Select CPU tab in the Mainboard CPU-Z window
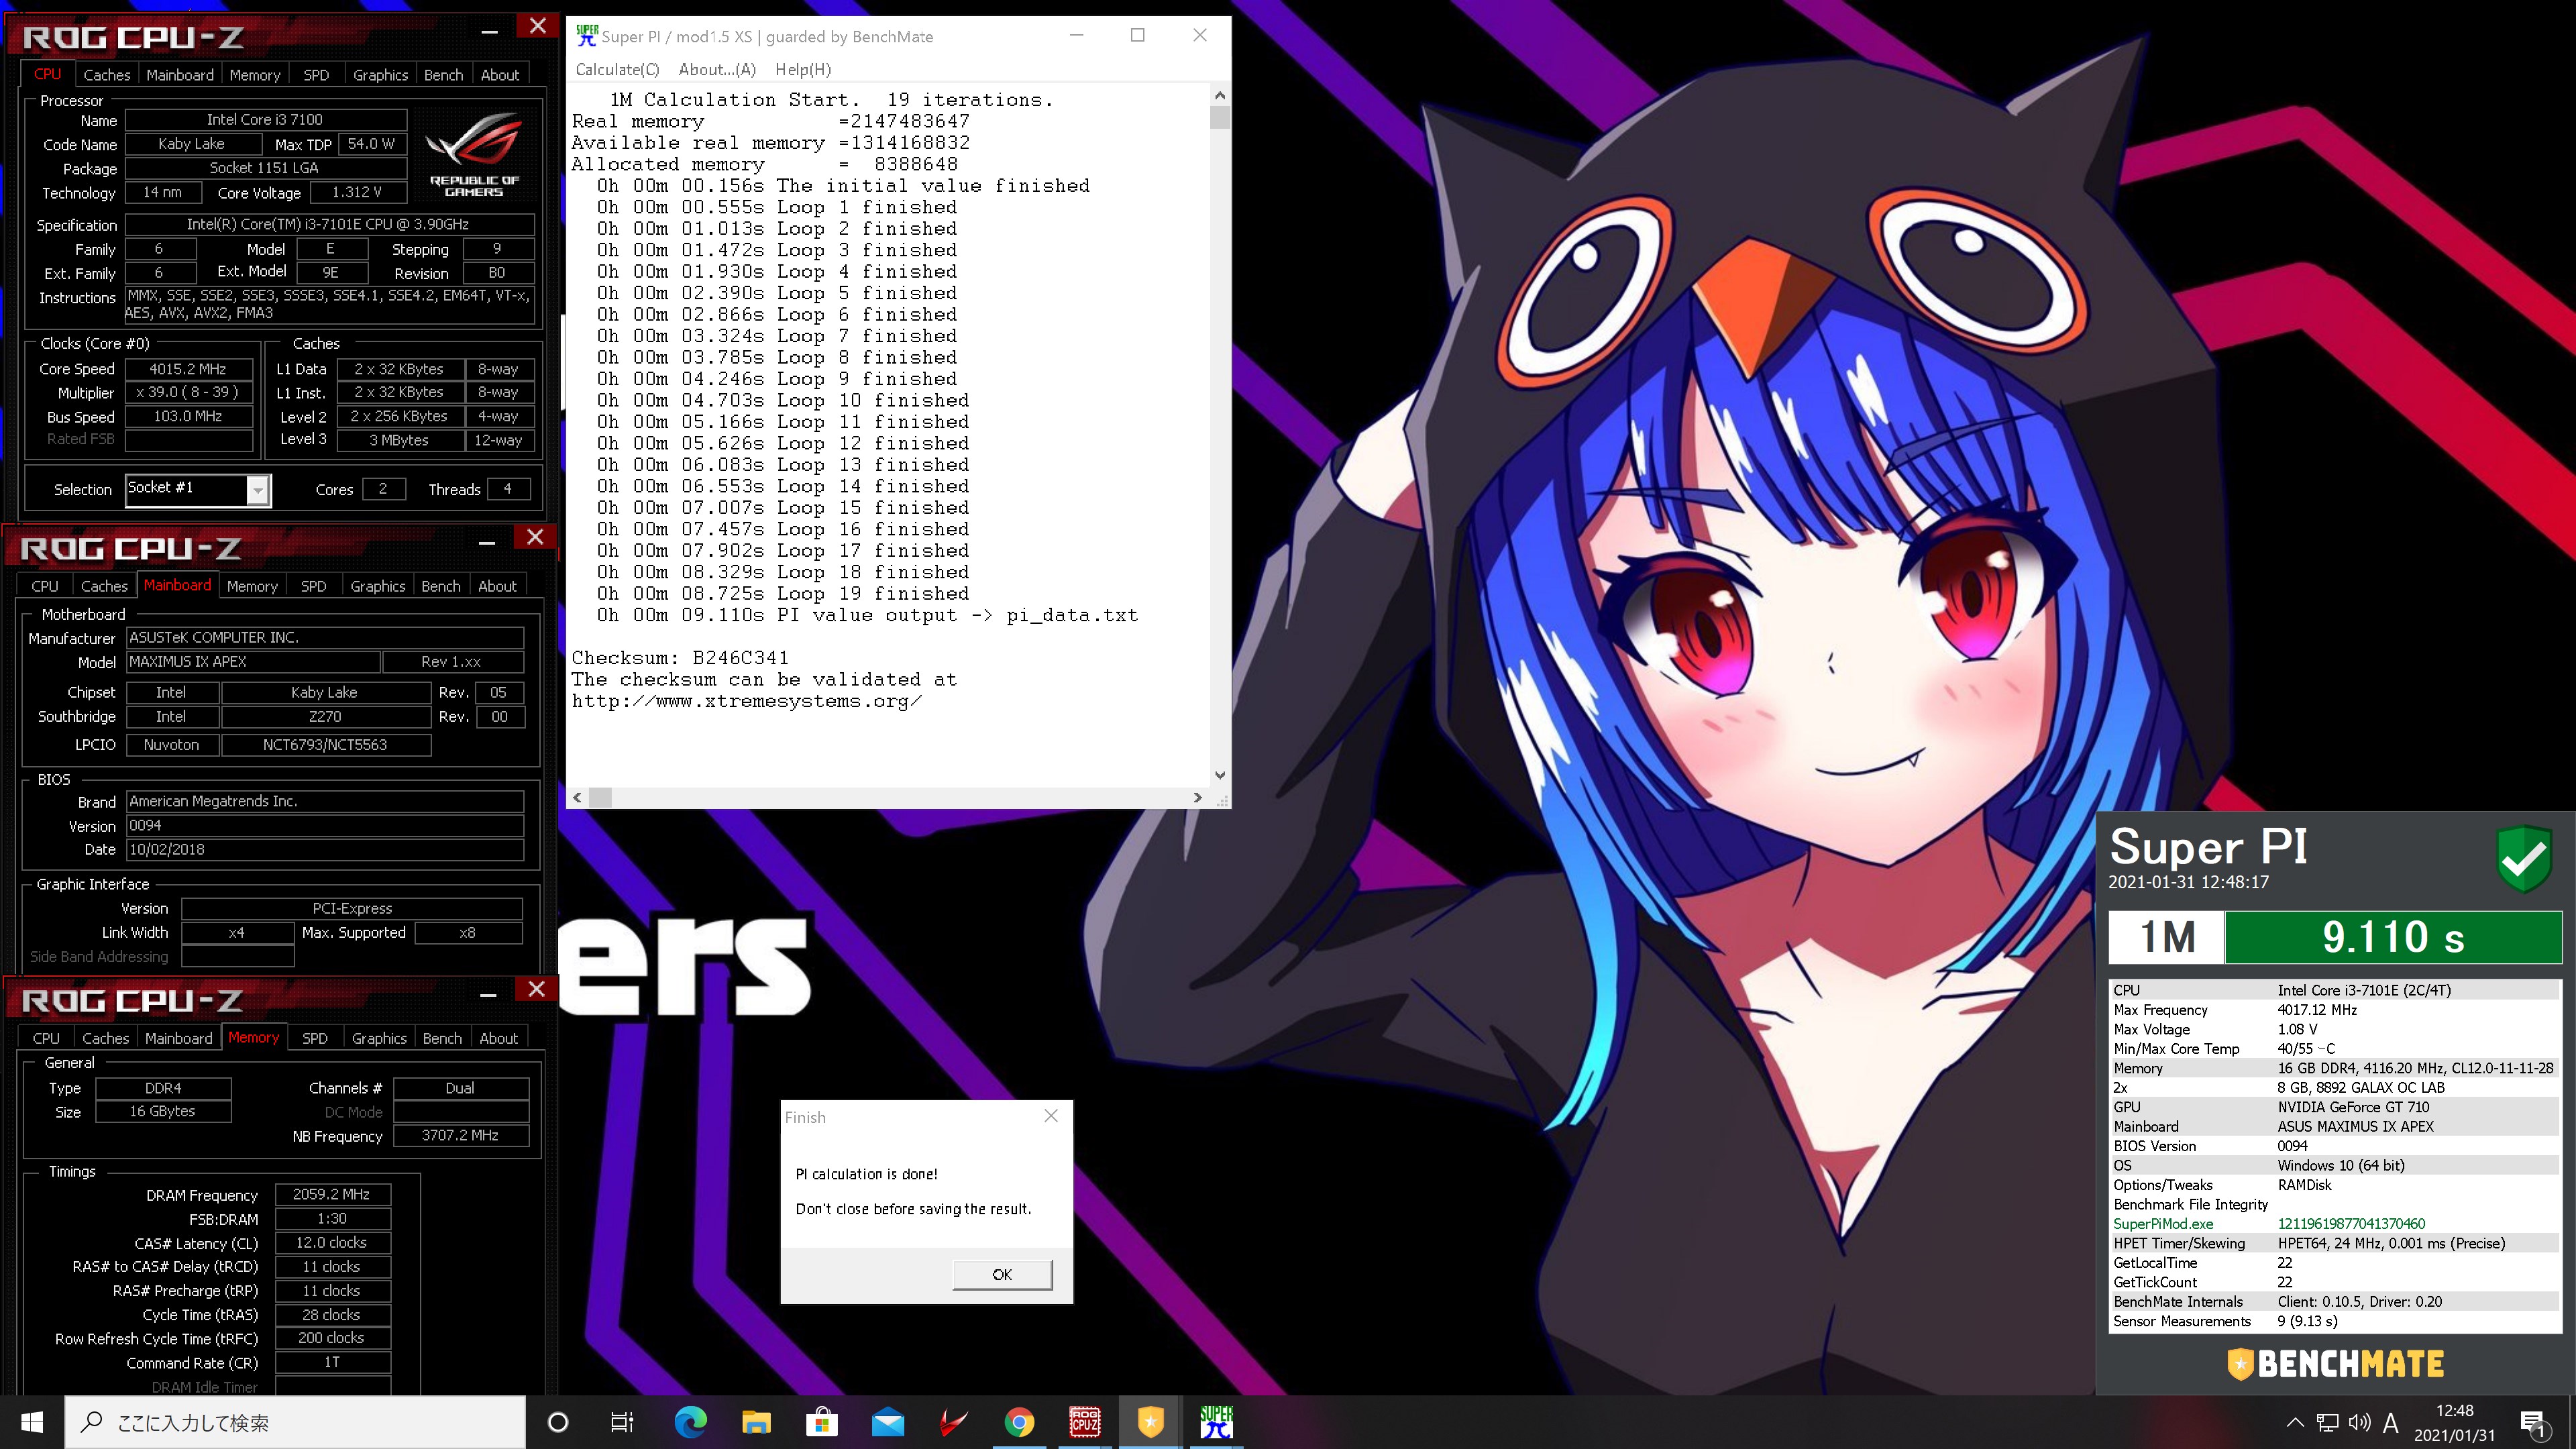This screenshot has height=1449, width=2576. (x=45, y=586)
